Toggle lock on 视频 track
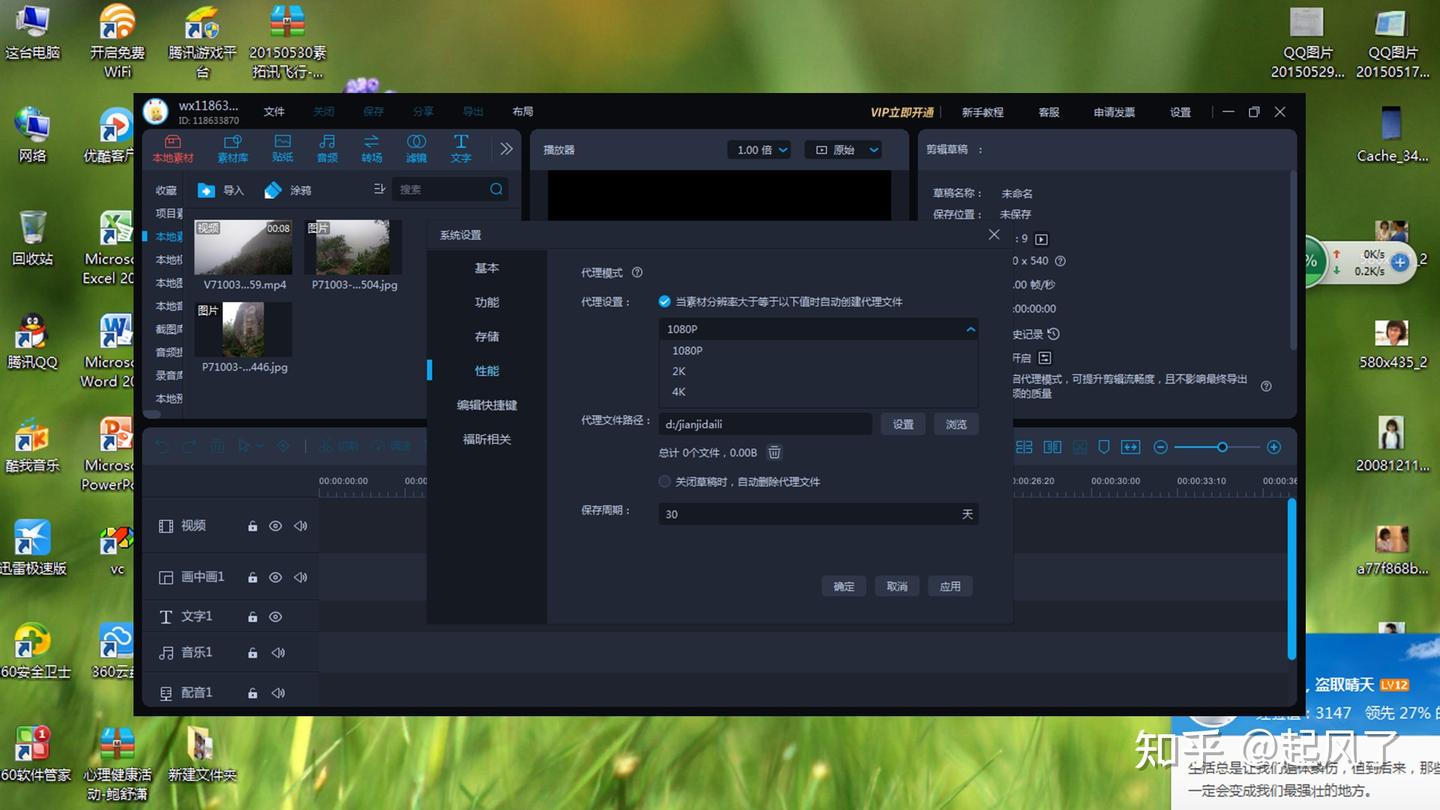The height and width of the screenshot is (810, 1440). pyautogui.click(x=252, y=526)
